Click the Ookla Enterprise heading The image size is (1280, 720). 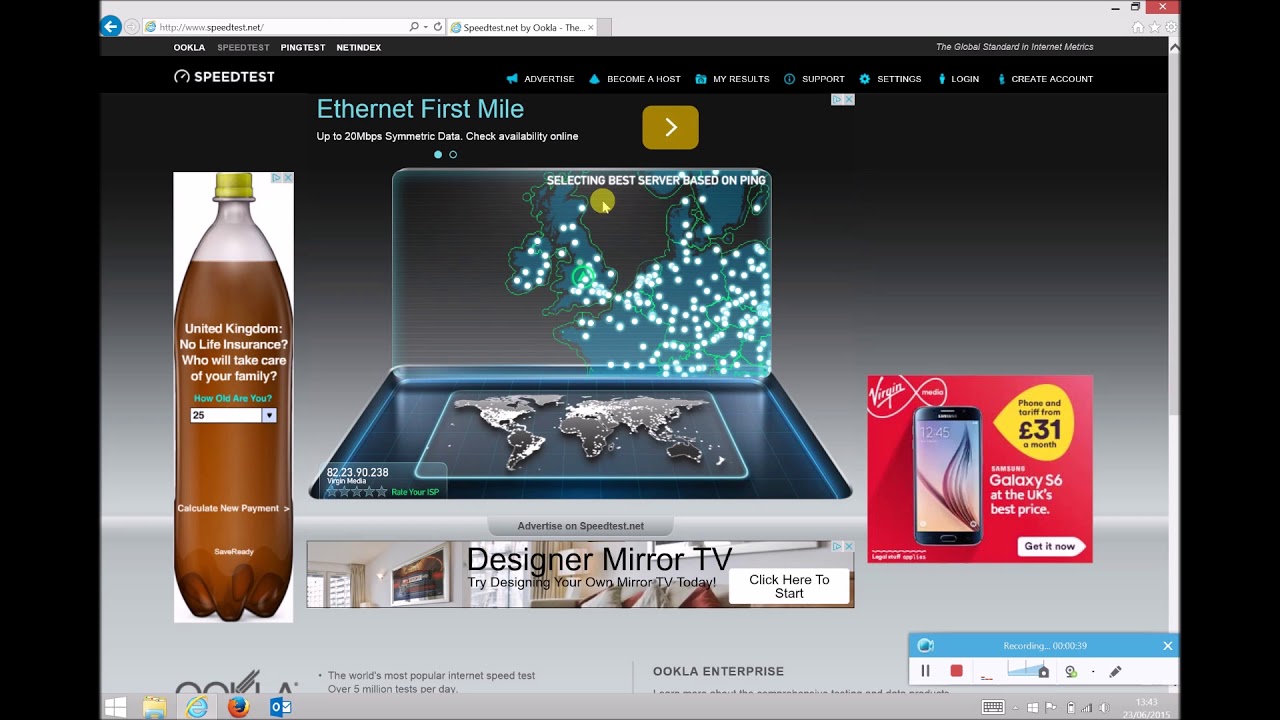coord(718,671)
